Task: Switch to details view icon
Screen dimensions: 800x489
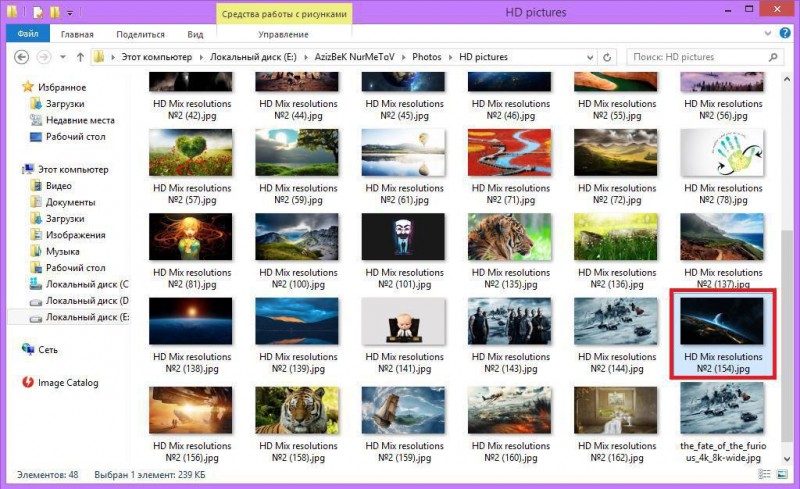Action: (x=764, y=474)
